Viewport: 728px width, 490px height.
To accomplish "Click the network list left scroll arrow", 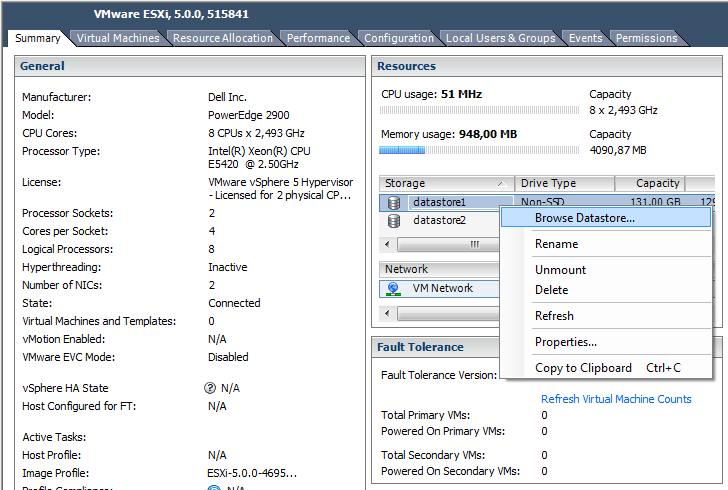I will 387,314.
